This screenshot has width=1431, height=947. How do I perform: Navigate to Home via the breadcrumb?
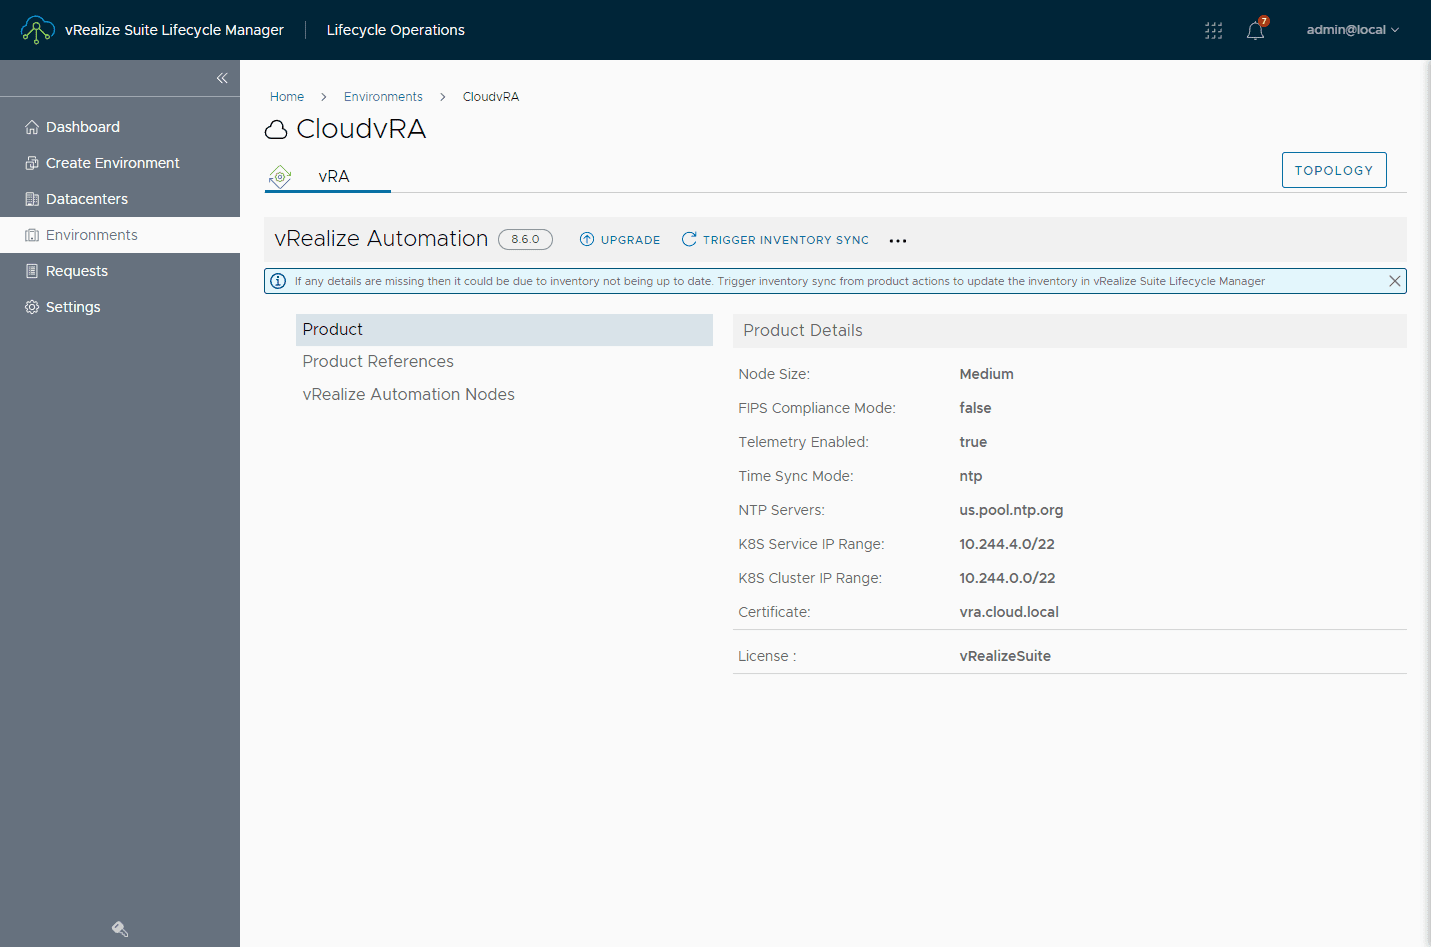point(287,96)
